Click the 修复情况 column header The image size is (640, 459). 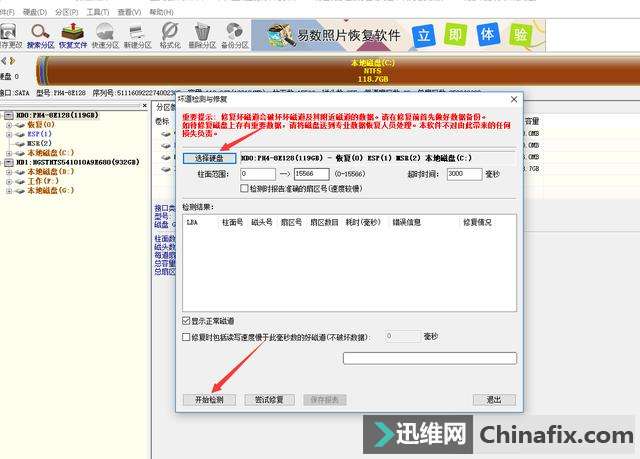click(x=477, y=223)
